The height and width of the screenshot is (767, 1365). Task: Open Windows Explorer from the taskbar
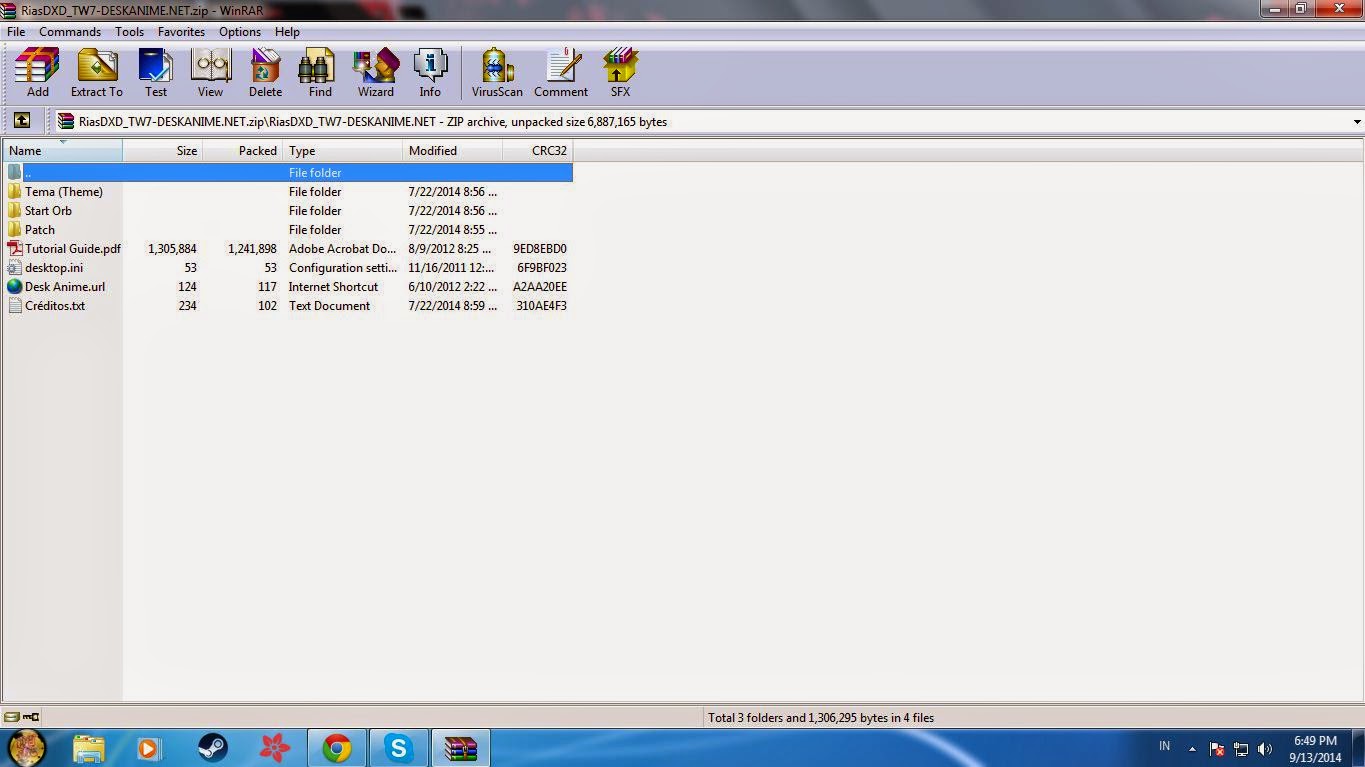coord(88,748)
